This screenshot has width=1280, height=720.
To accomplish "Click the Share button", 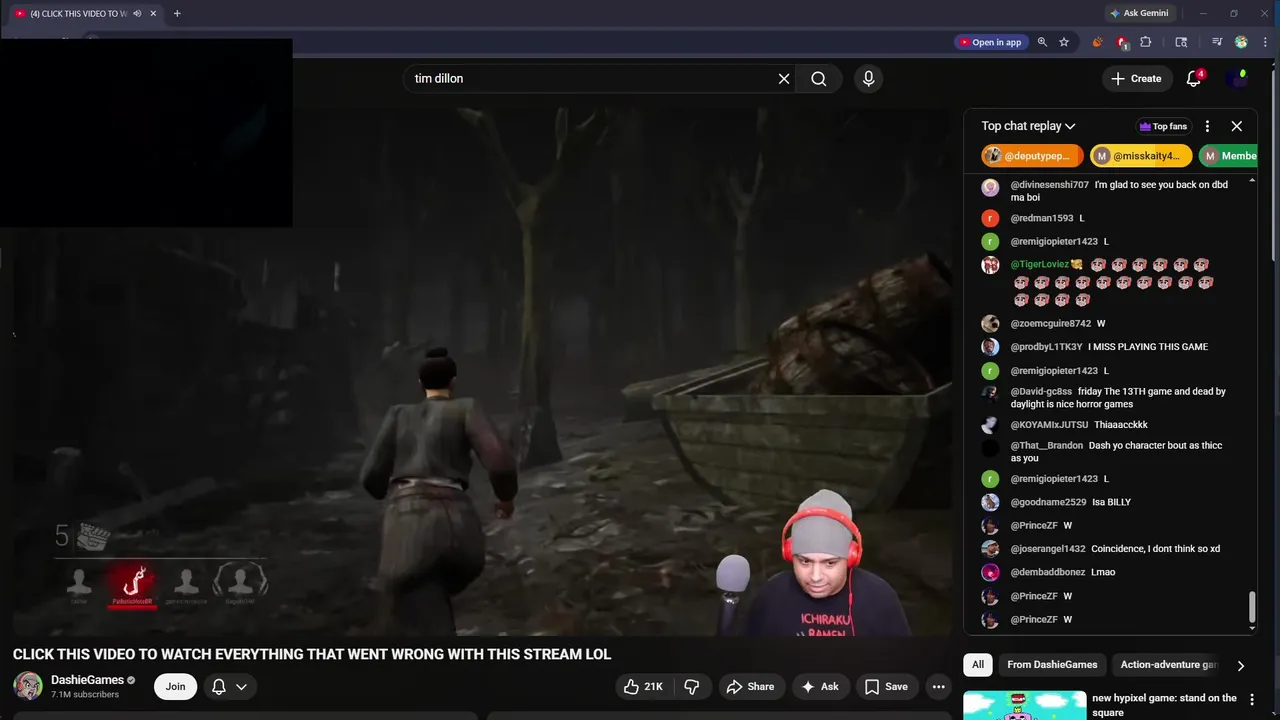I will [750, 686].
